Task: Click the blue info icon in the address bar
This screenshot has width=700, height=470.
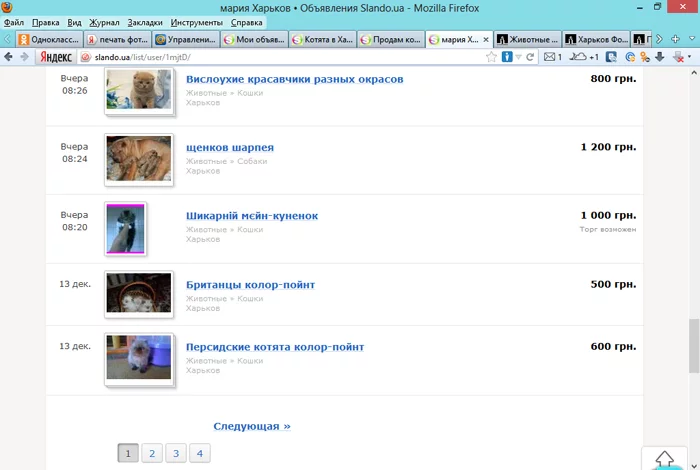Action: click(x=507, y=57)
